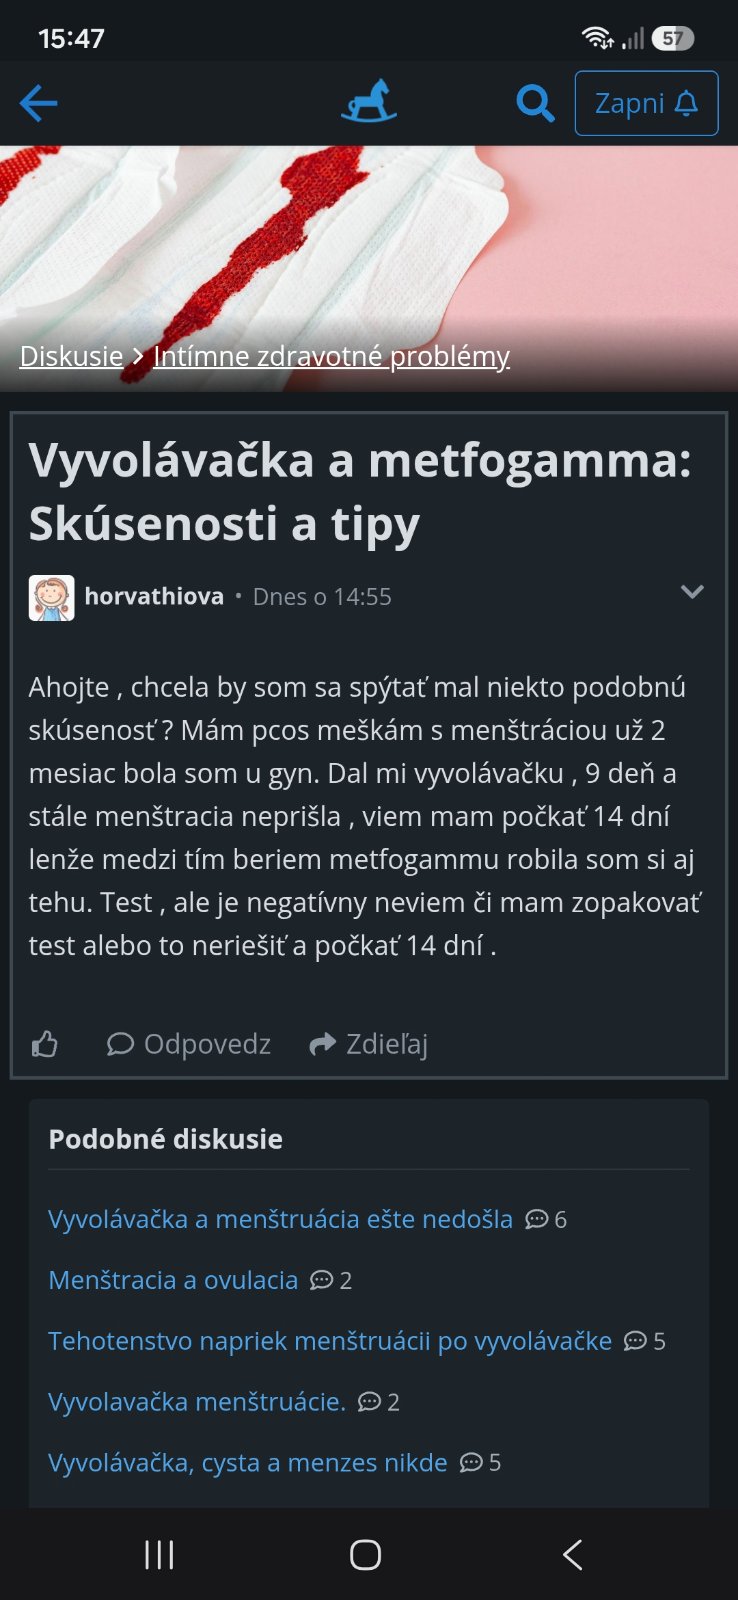738x1600 pixels.
Task: Open Vyvolávačka, cysta a menzes nikde
Action: click(x=248, y=1463)
